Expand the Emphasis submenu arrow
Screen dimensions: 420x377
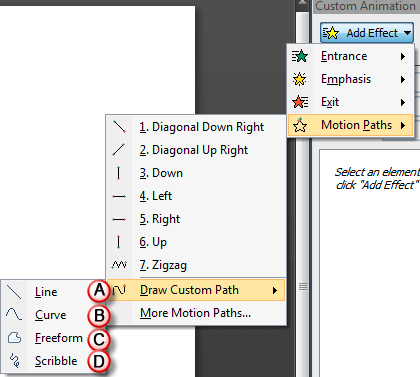tap(403, 79)
